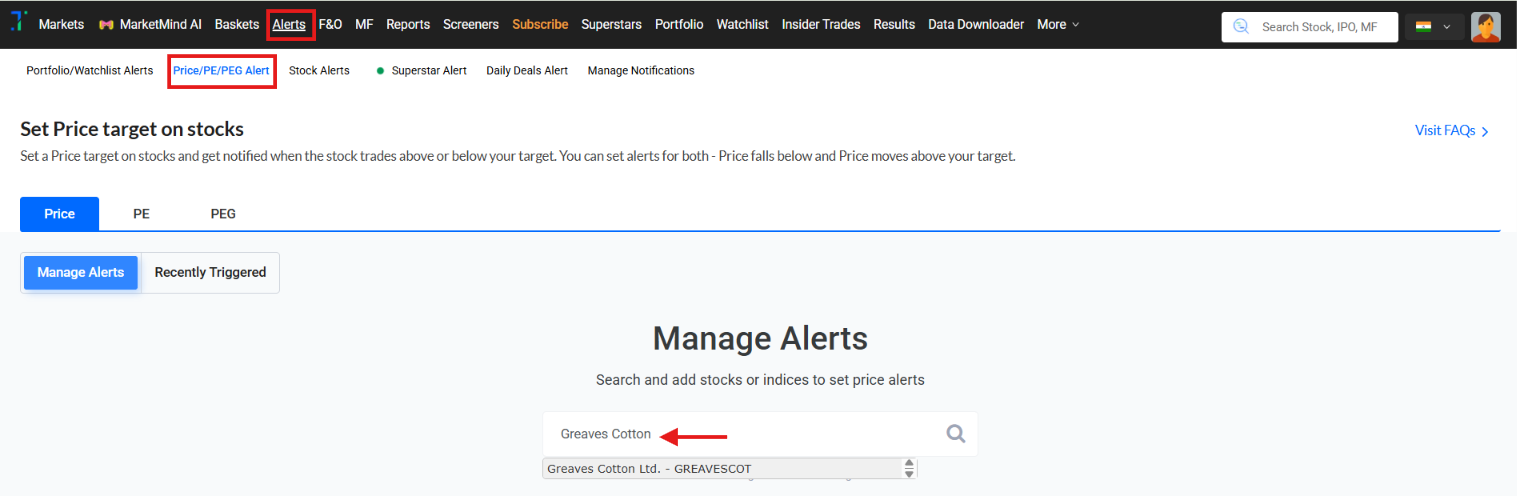
Task: Click the green dot beside Superstar Alert
Action: pyautogui.click(x=380, y=71)
